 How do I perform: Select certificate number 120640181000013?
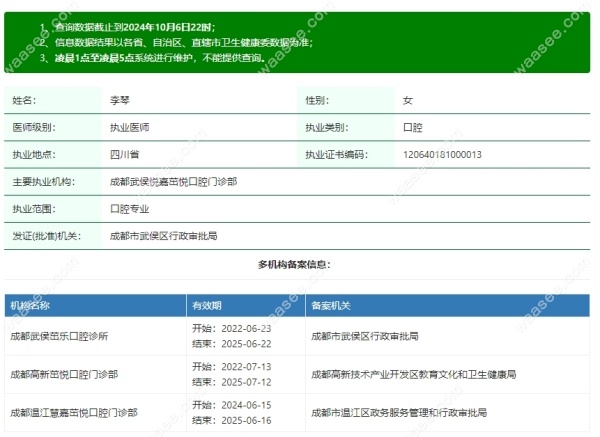coord(442,155)
